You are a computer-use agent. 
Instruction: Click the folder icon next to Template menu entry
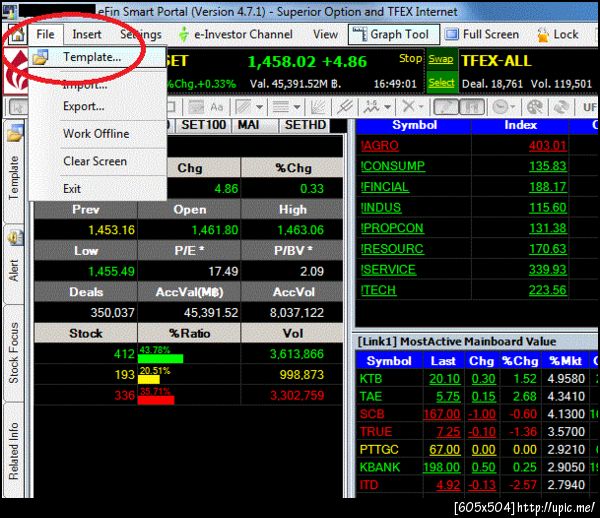tap(40, 57)
